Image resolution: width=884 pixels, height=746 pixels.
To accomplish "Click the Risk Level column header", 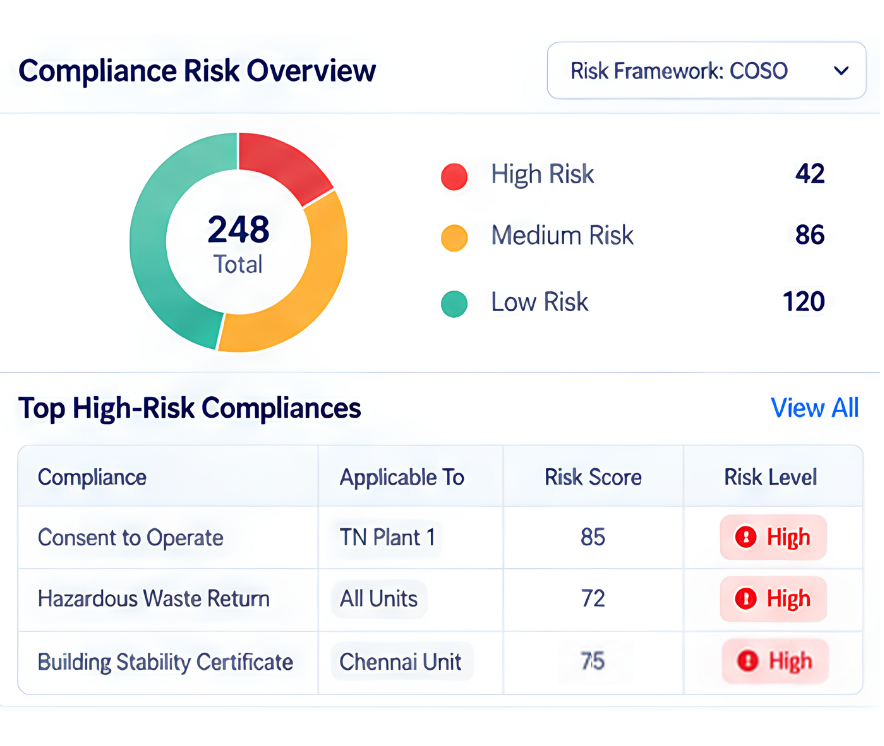I will coord(771,477).
